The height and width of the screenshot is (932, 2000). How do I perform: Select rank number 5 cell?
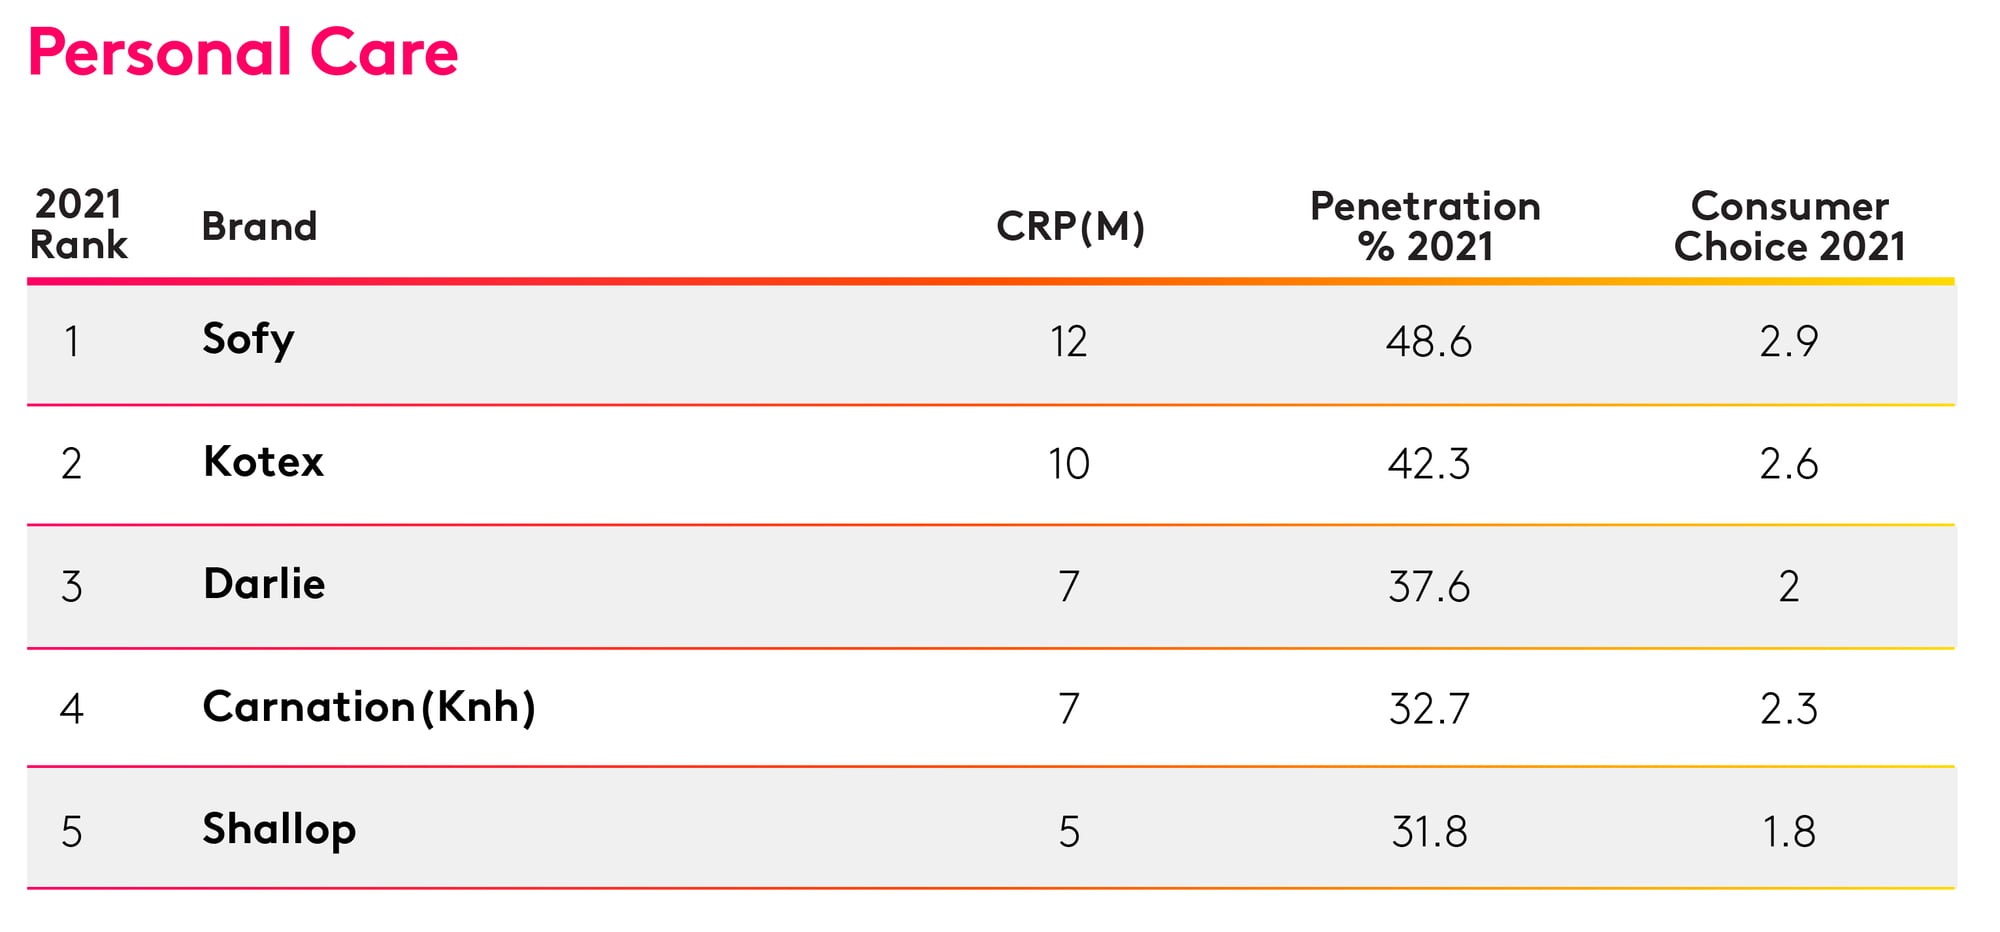pos(72,832)
